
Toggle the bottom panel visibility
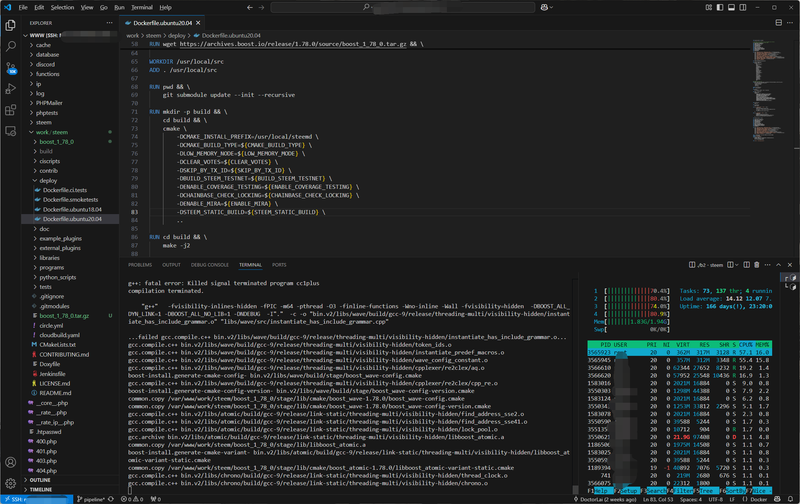[731, 7]
